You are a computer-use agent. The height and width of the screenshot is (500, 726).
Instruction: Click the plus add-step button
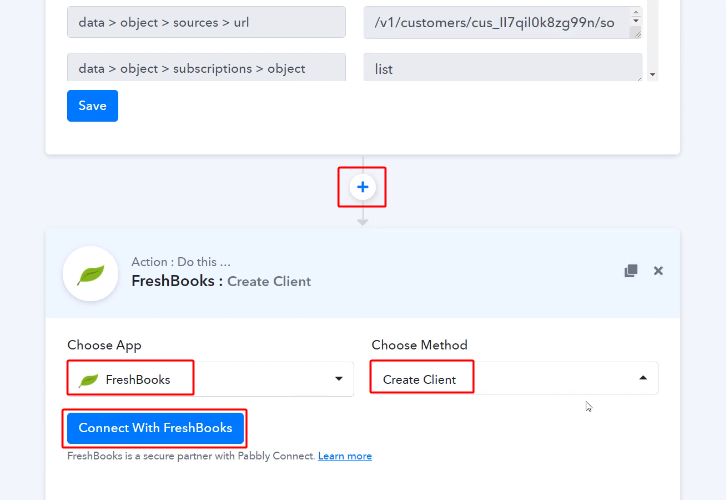point(363,187)
